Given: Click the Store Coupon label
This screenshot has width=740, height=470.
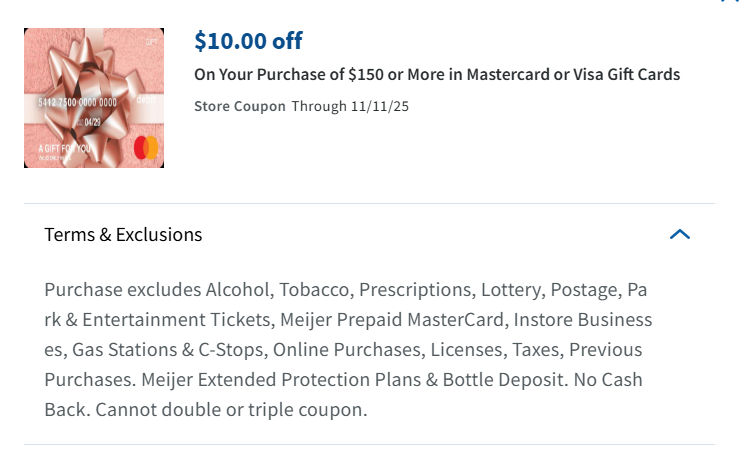Looking at the screenshot, I should coord(239,106).
